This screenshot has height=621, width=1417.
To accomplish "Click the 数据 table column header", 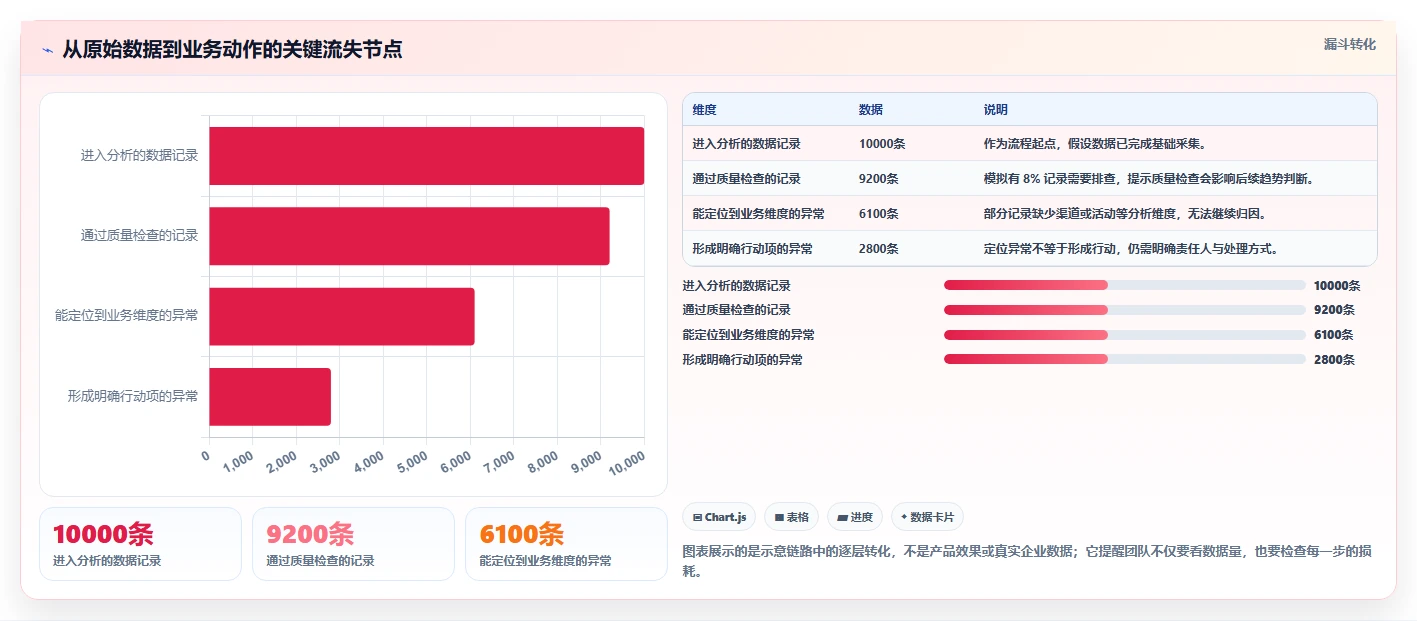I will (x=870, y=110).
